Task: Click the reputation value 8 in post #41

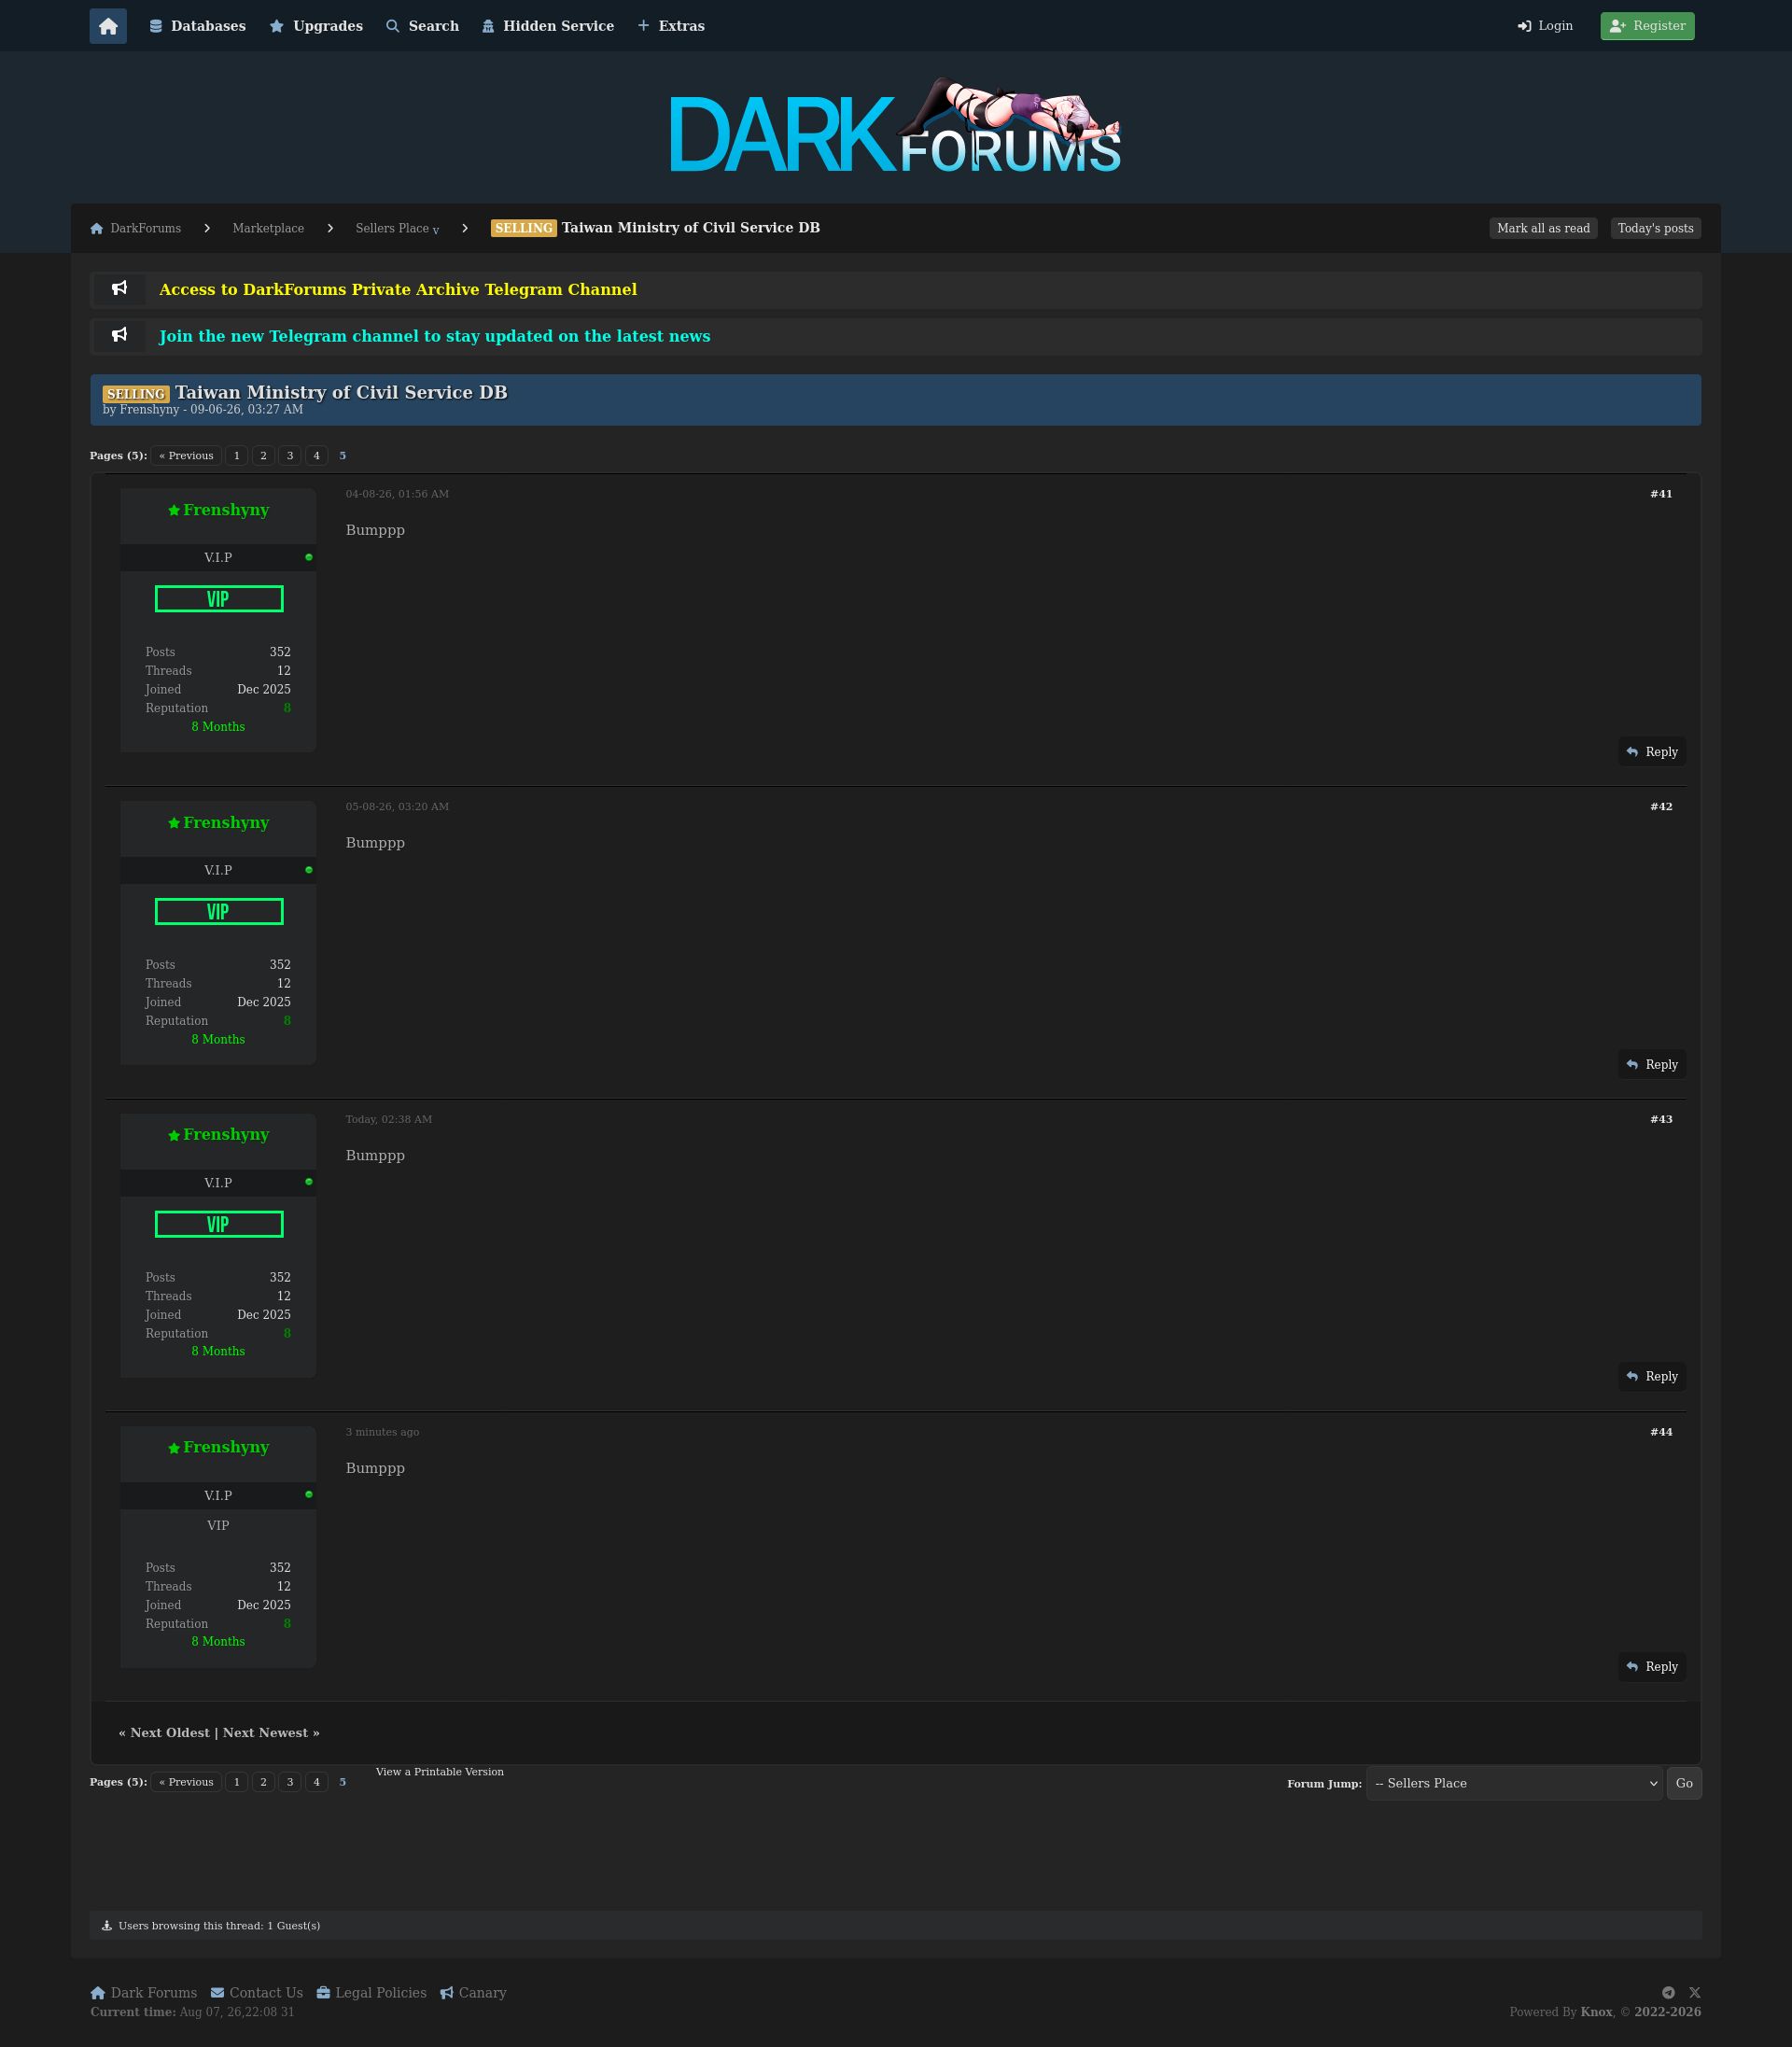Action: tap(287, 709)
